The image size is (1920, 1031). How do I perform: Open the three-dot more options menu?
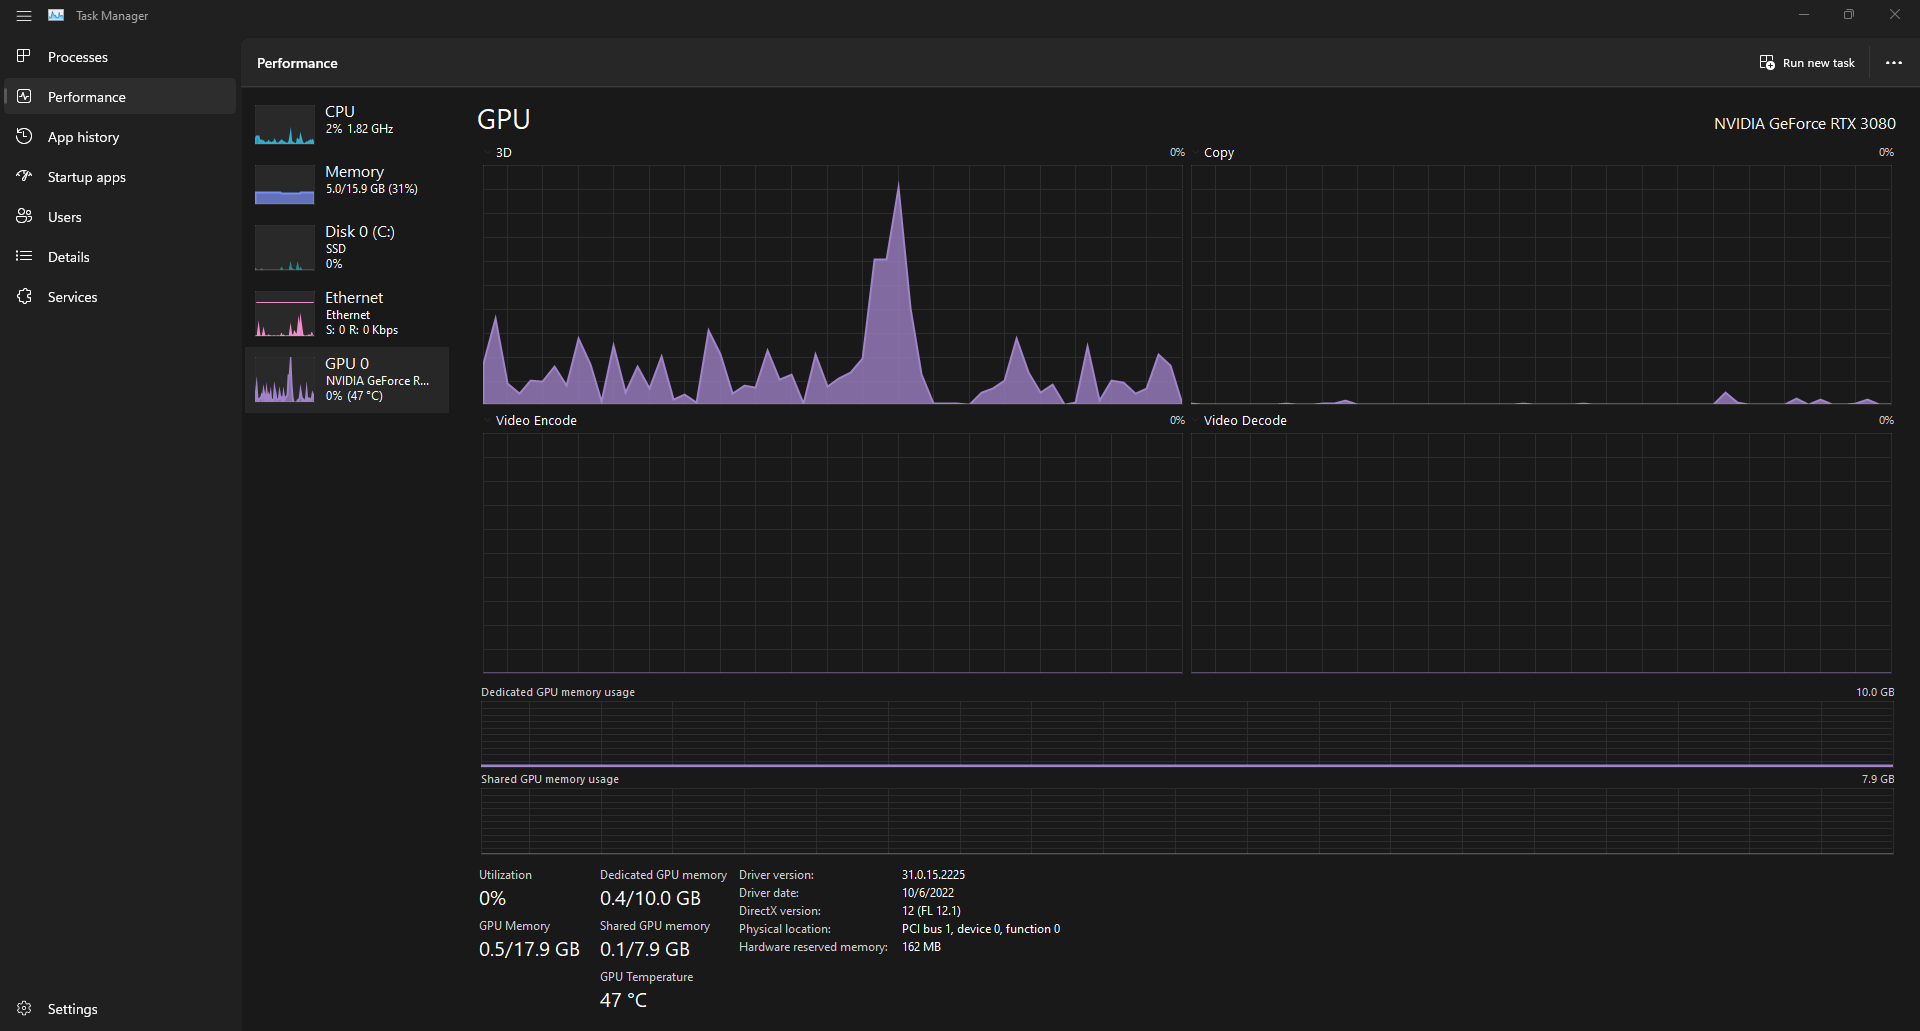pyautogui.click(x=1893, y=62)
